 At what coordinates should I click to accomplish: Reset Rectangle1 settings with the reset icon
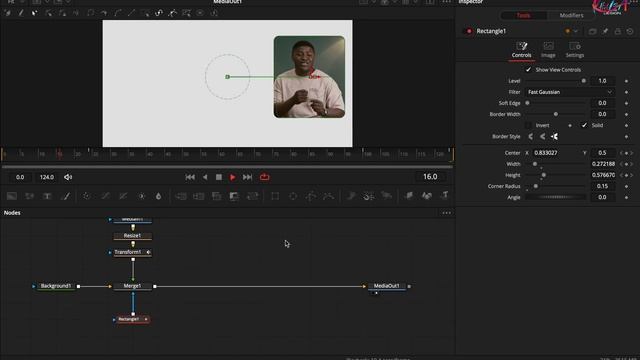click(630, 31)
